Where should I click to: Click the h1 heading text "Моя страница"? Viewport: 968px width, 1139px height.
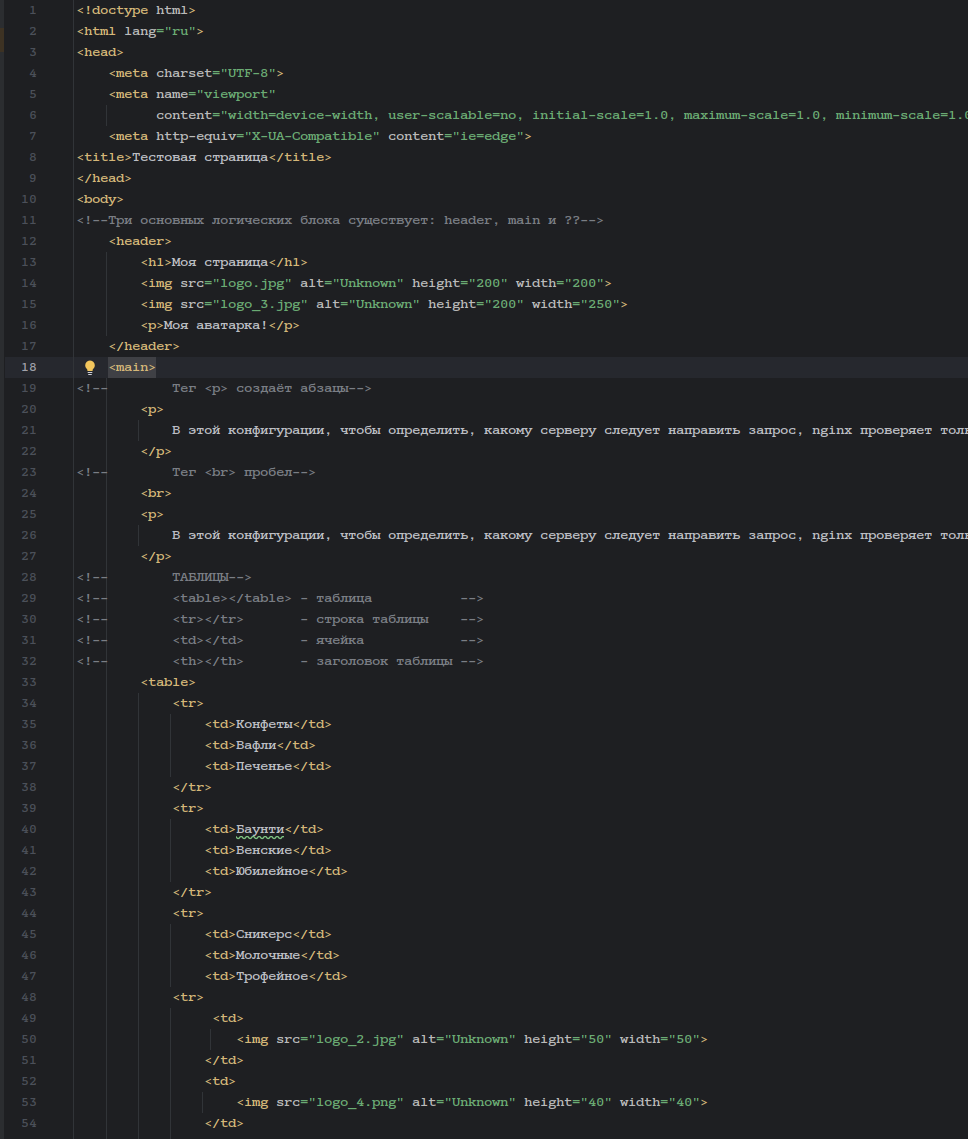220,262
